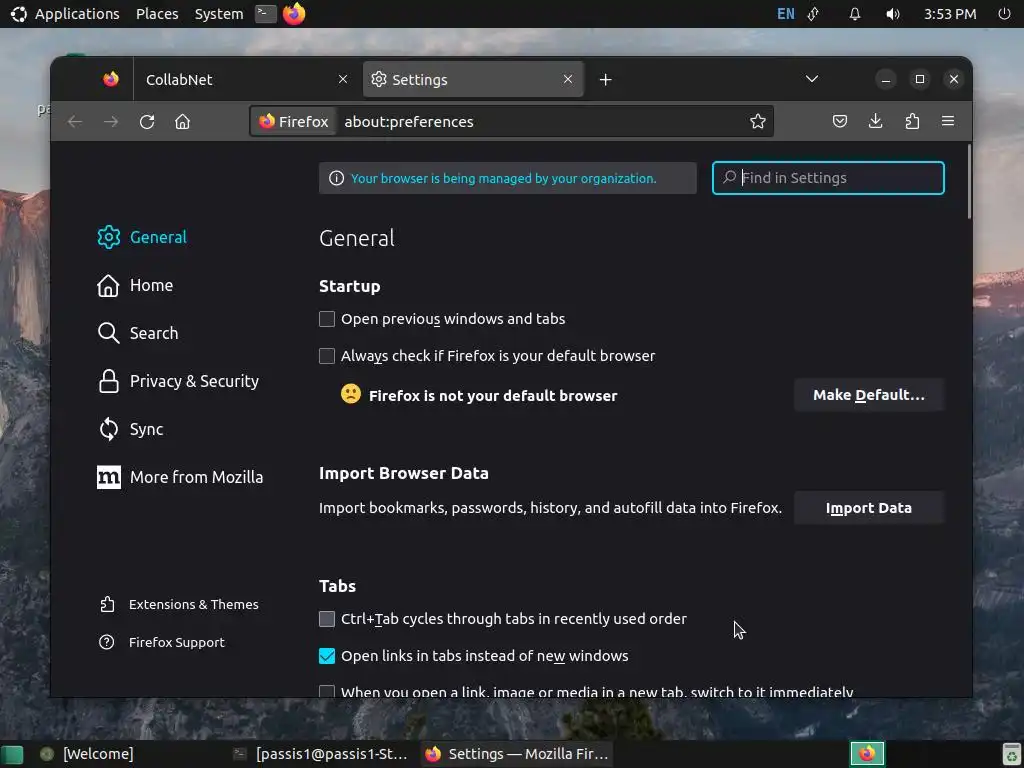This screenshot has height=768, width=1024.
Task: Open the Home settings category
Action: (135, 285)
